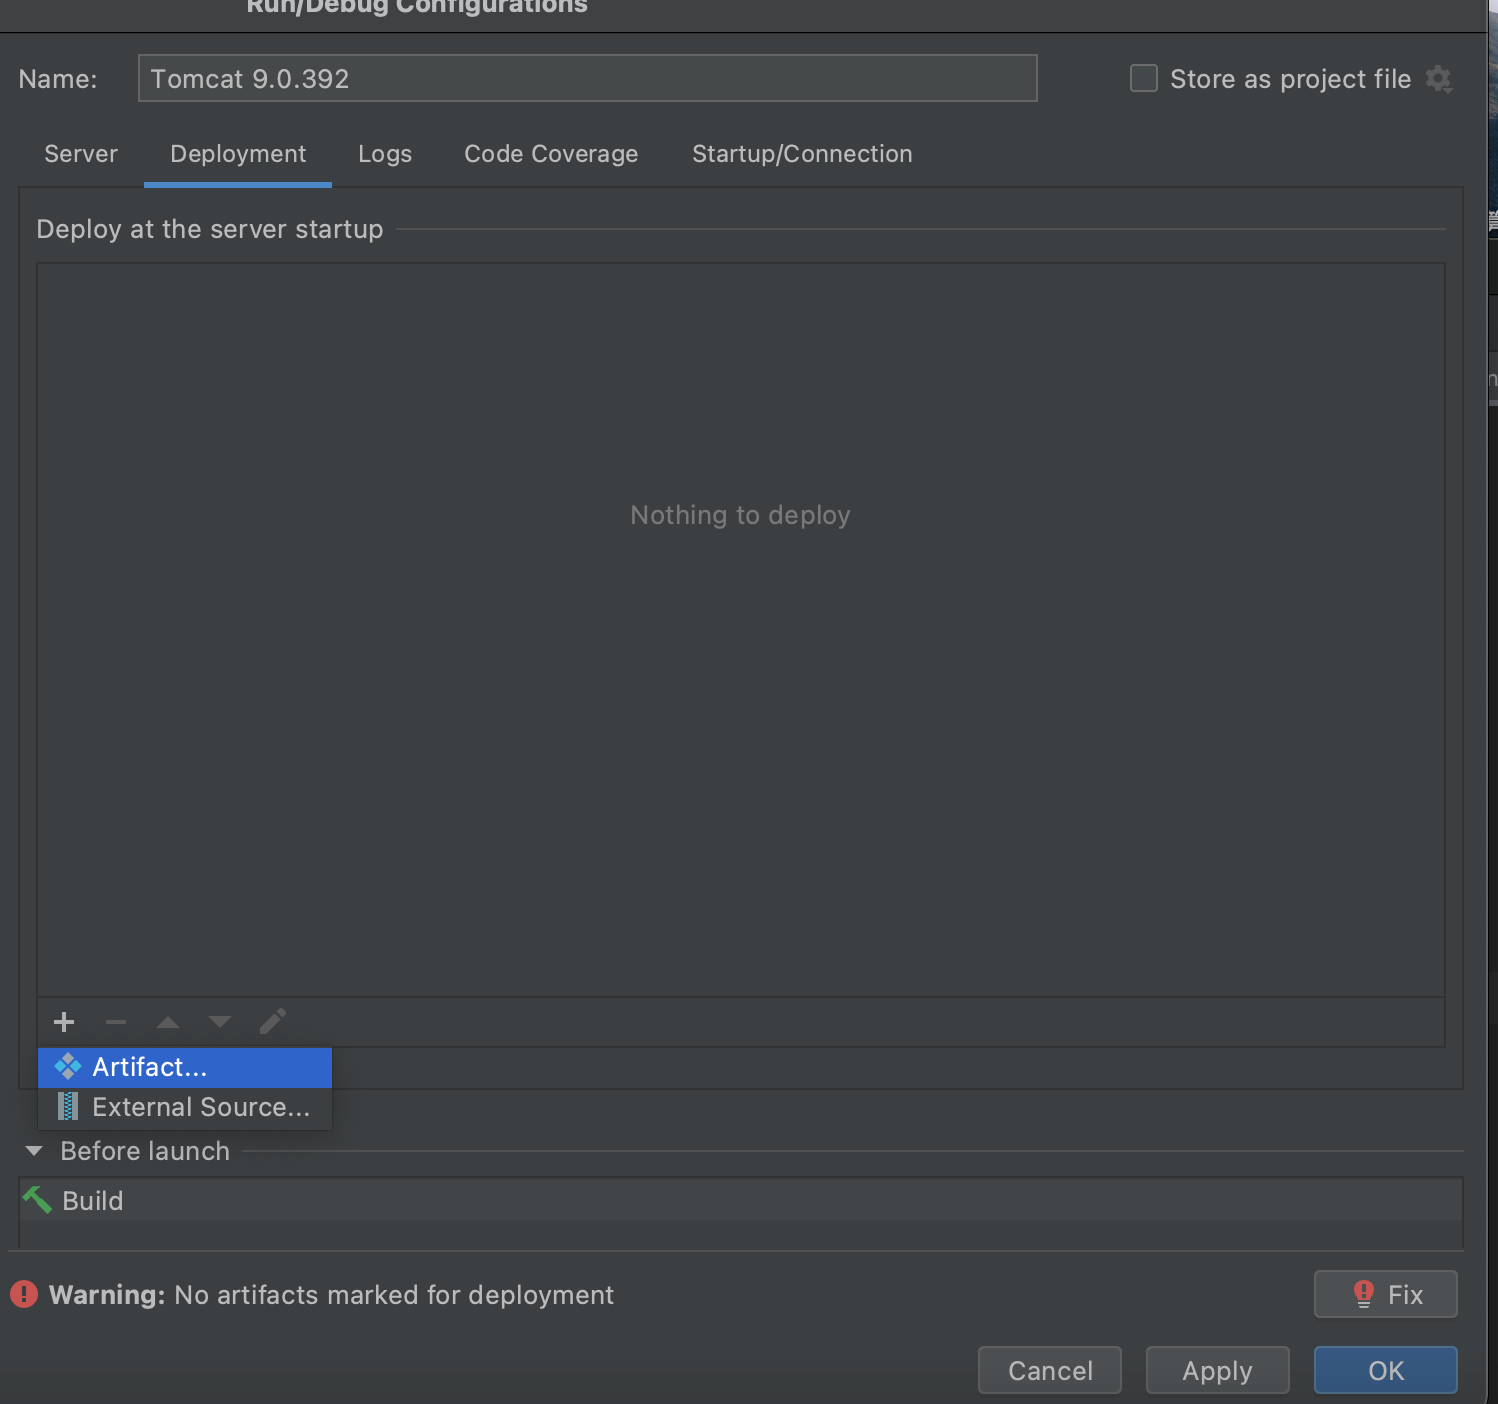Click the Name input field

tap(588, 78)
